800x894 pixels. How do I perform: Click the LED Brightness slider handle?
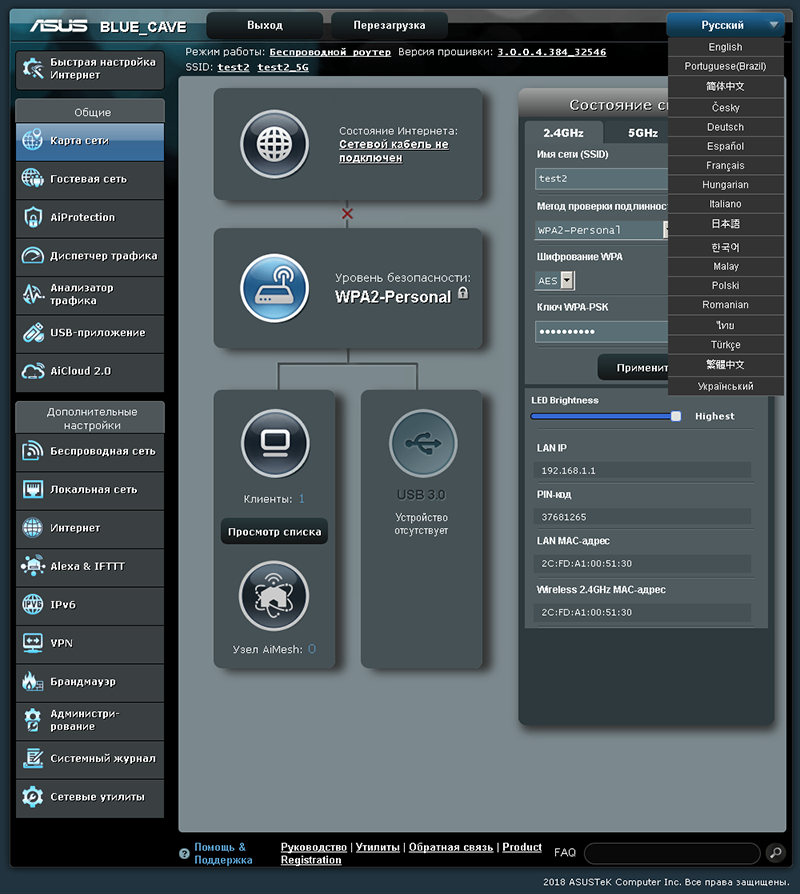676,416
